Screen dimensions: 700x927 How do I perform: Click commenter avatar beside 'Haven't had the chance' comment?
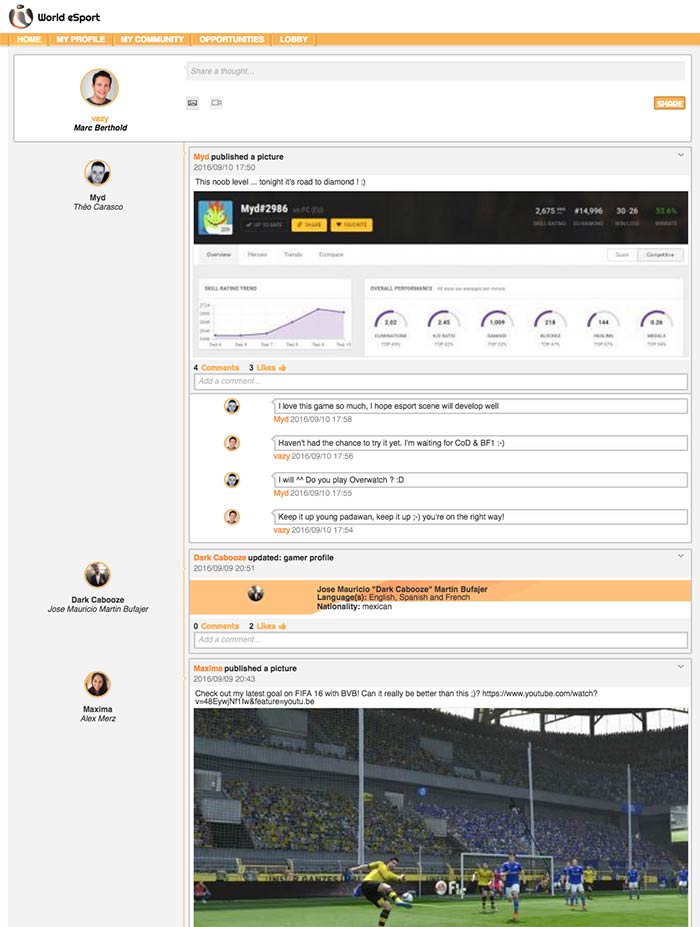pyautogui.click(x=232, y=443)
